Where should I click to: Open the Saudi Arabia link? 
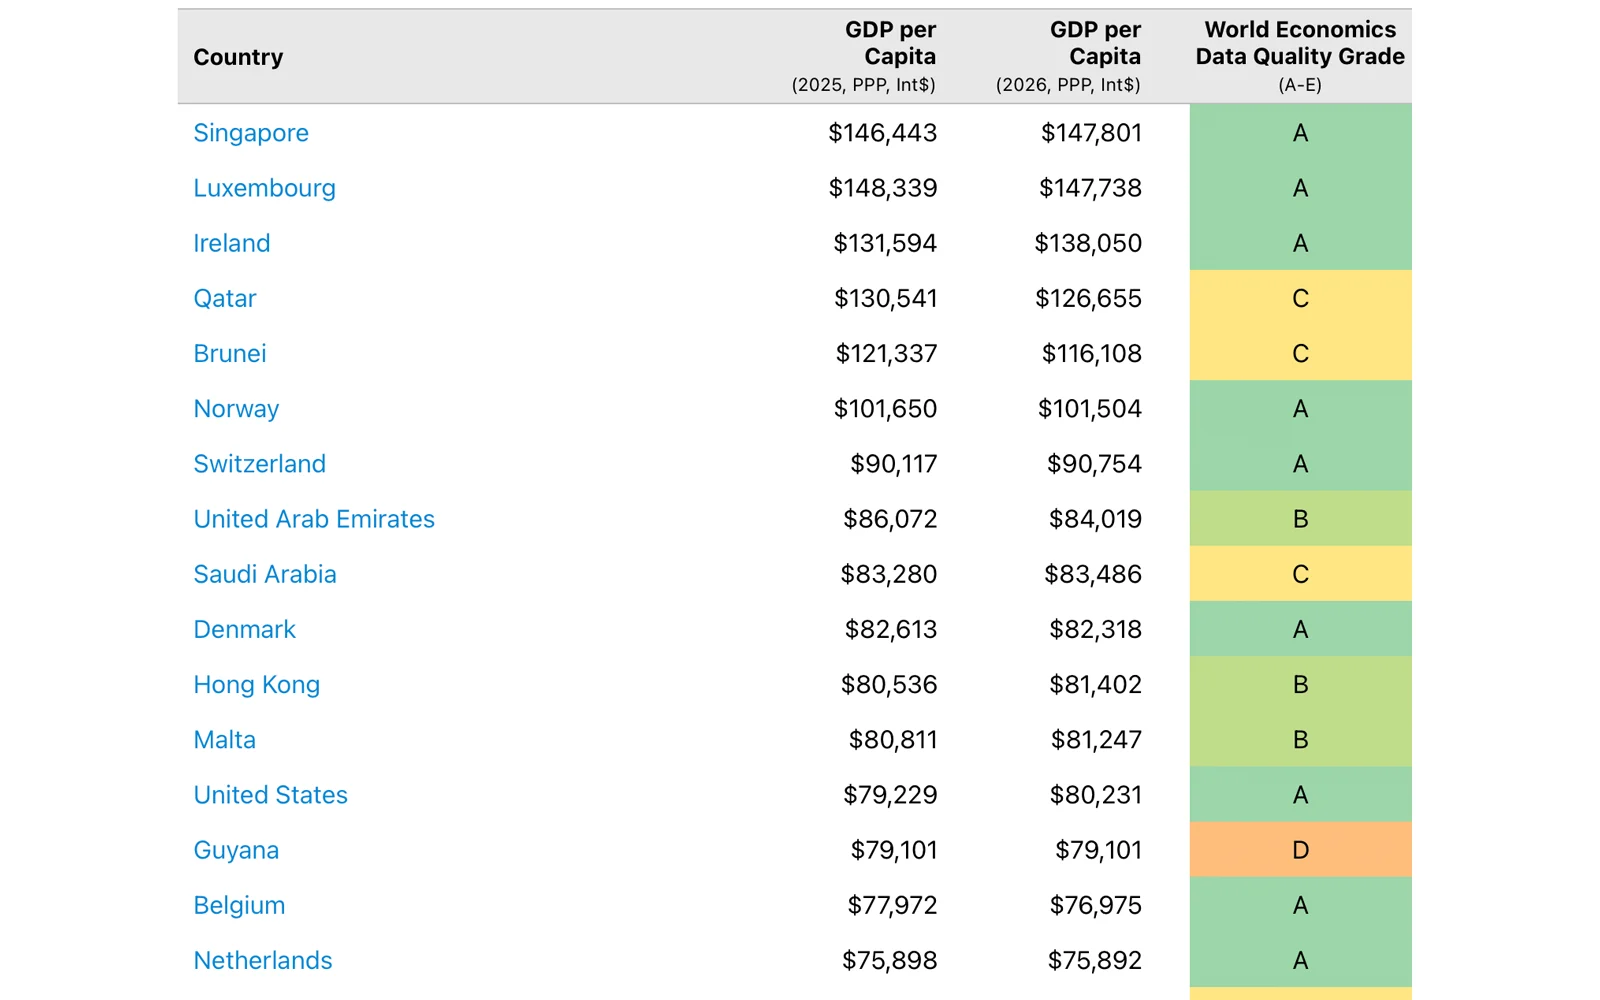coord(265,574)
